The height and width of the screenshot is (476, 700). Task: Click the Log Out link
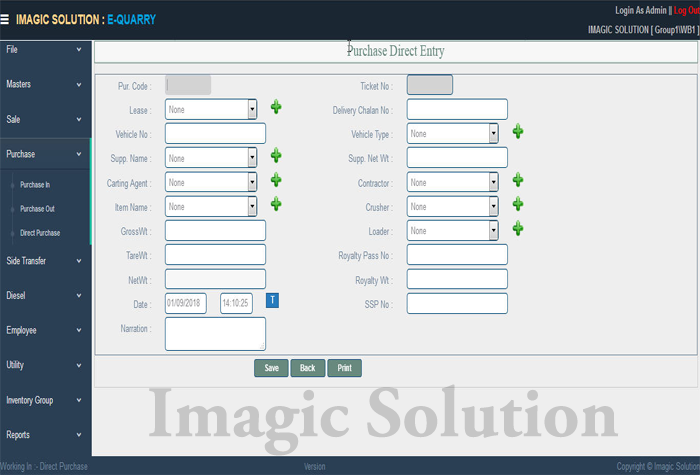[687, 10]
